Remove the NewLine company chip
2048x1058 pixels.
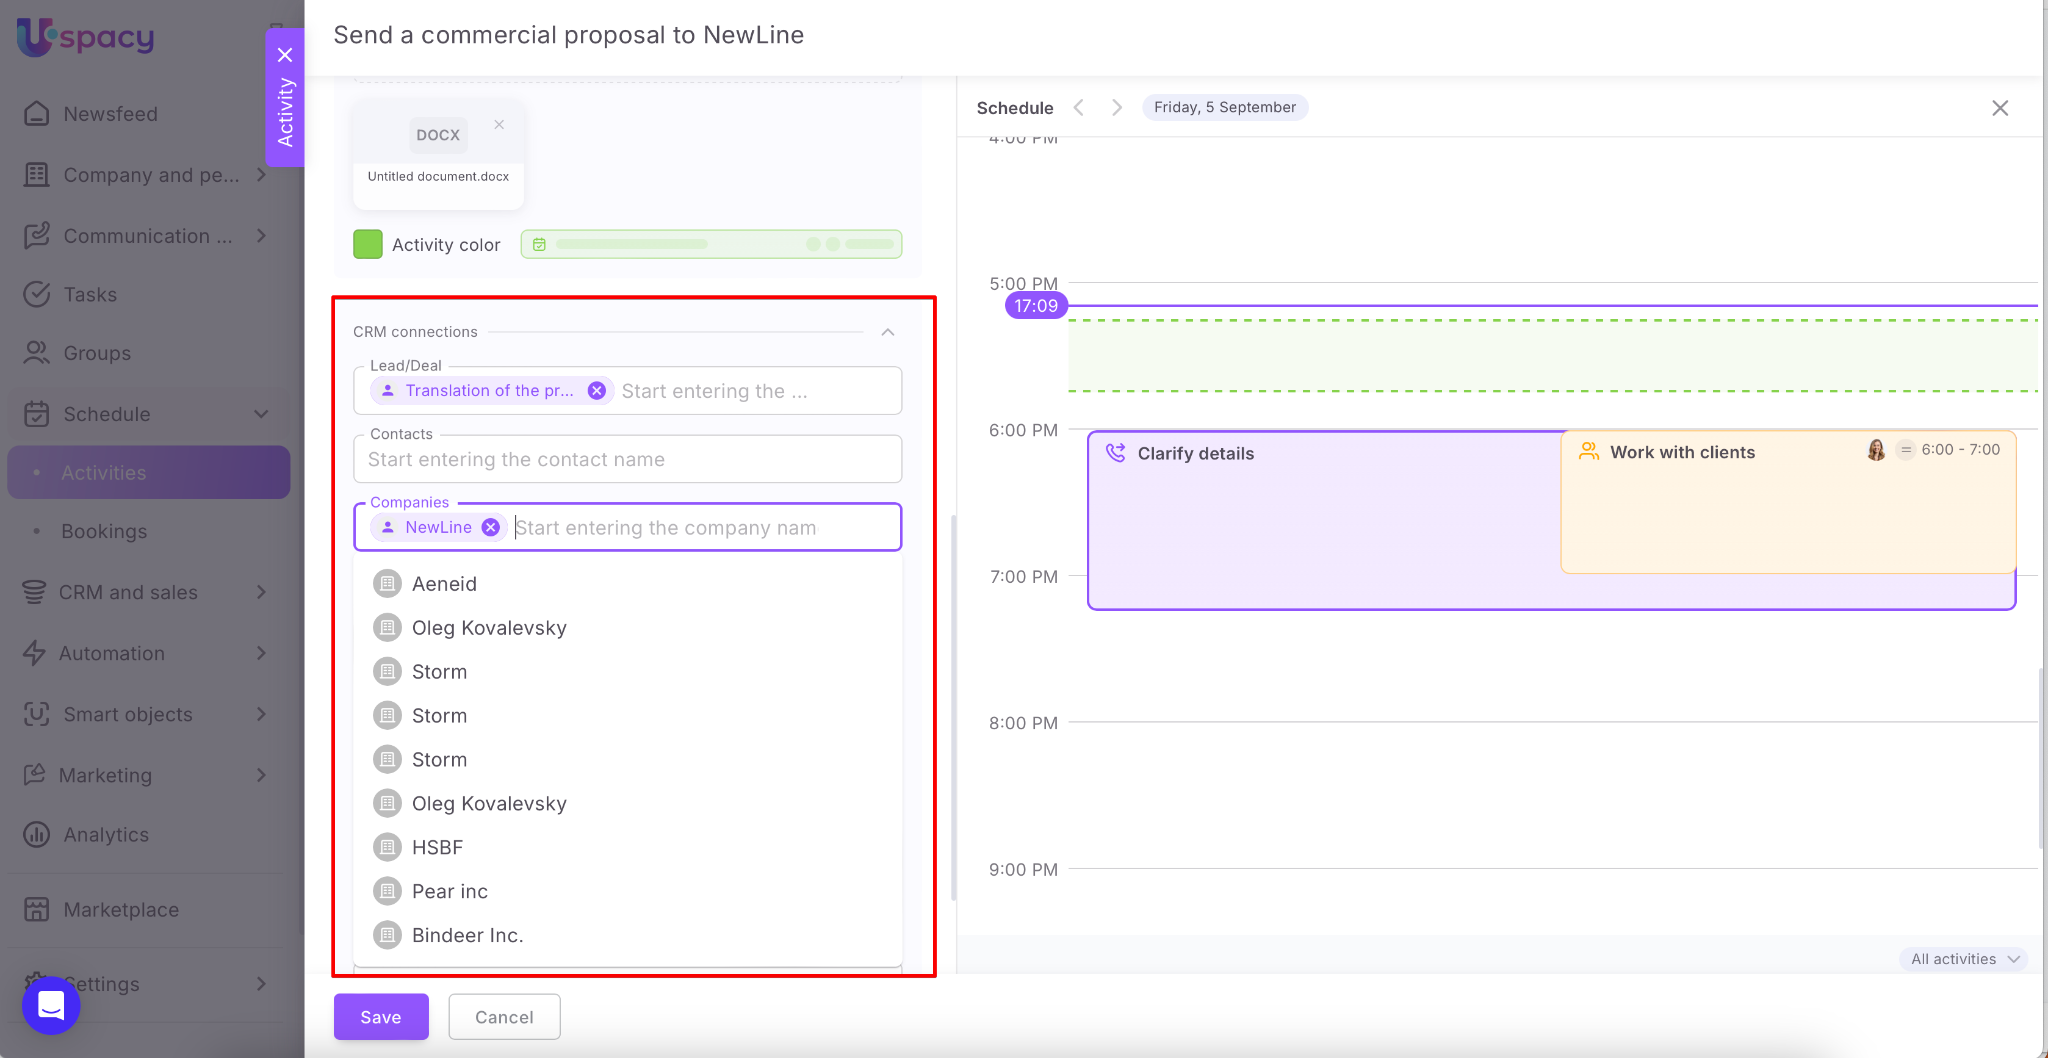490,528
